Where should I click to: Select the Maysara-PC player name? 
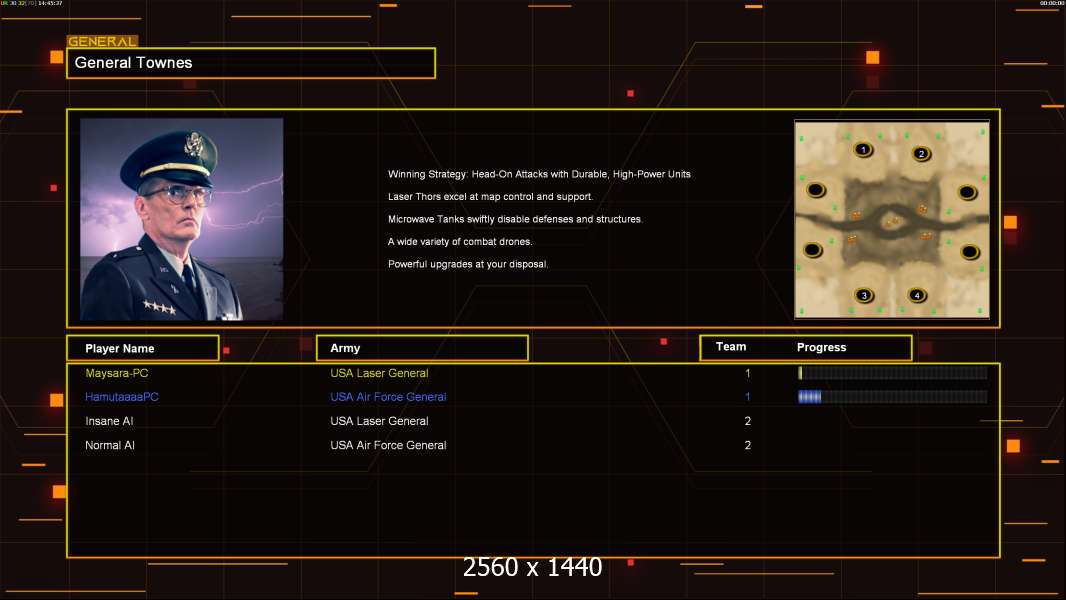tap(117, 373)
